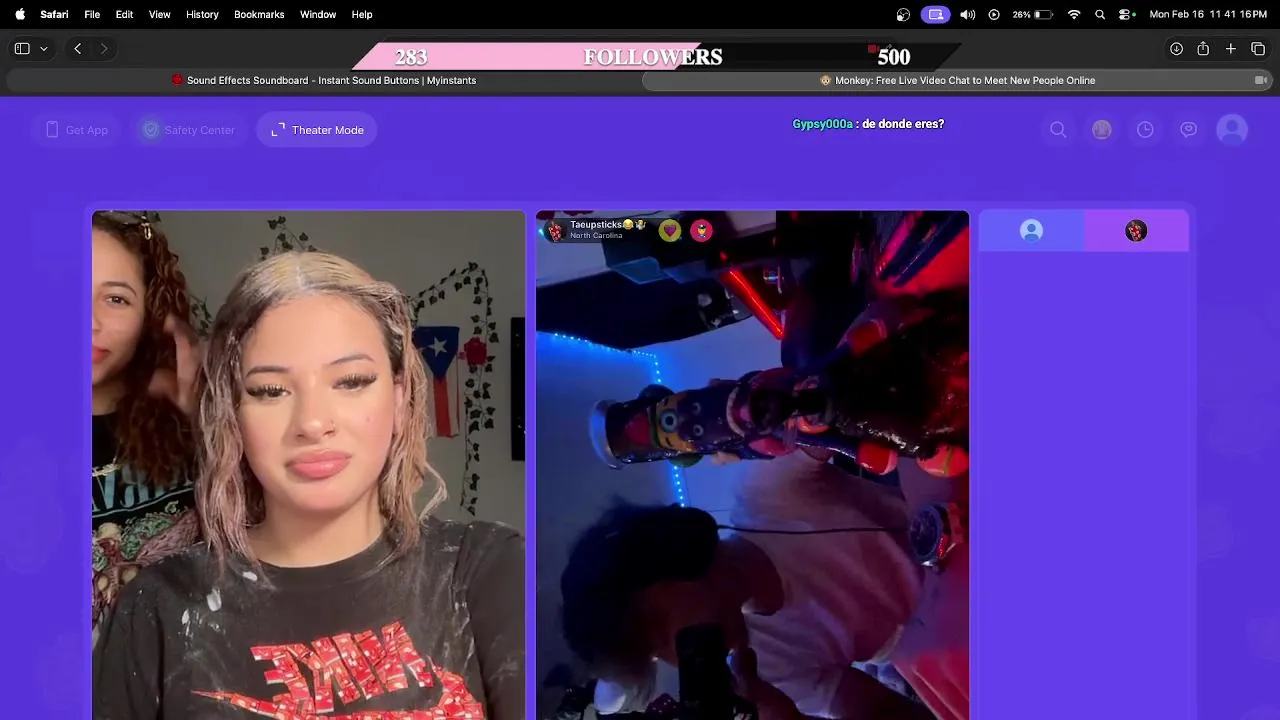Open the Edit menu

[124, 14]
